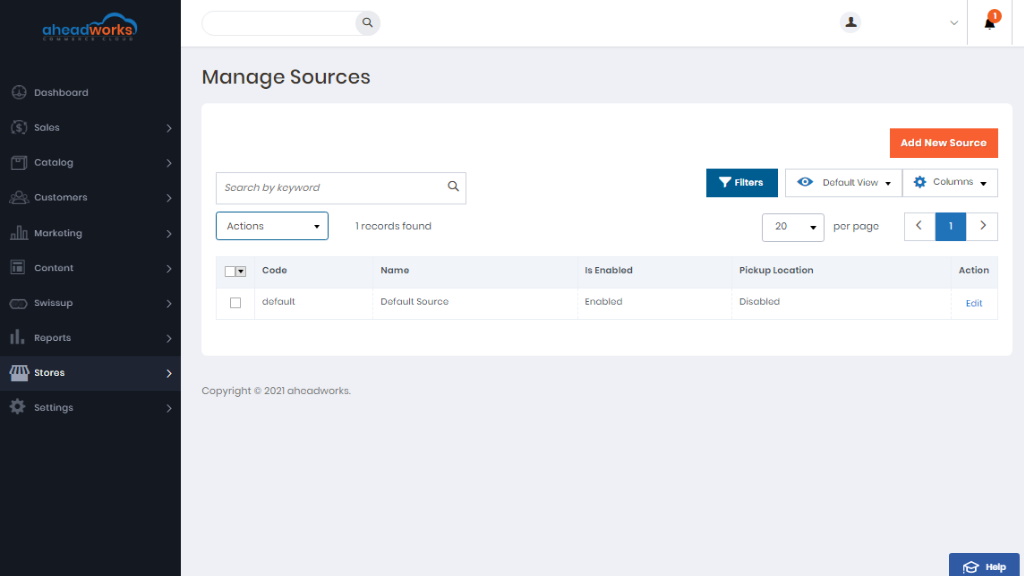Click the Filters button
Image resolution: width=1024 pixels, height=576 pixels.
click(x=742, y=182)
